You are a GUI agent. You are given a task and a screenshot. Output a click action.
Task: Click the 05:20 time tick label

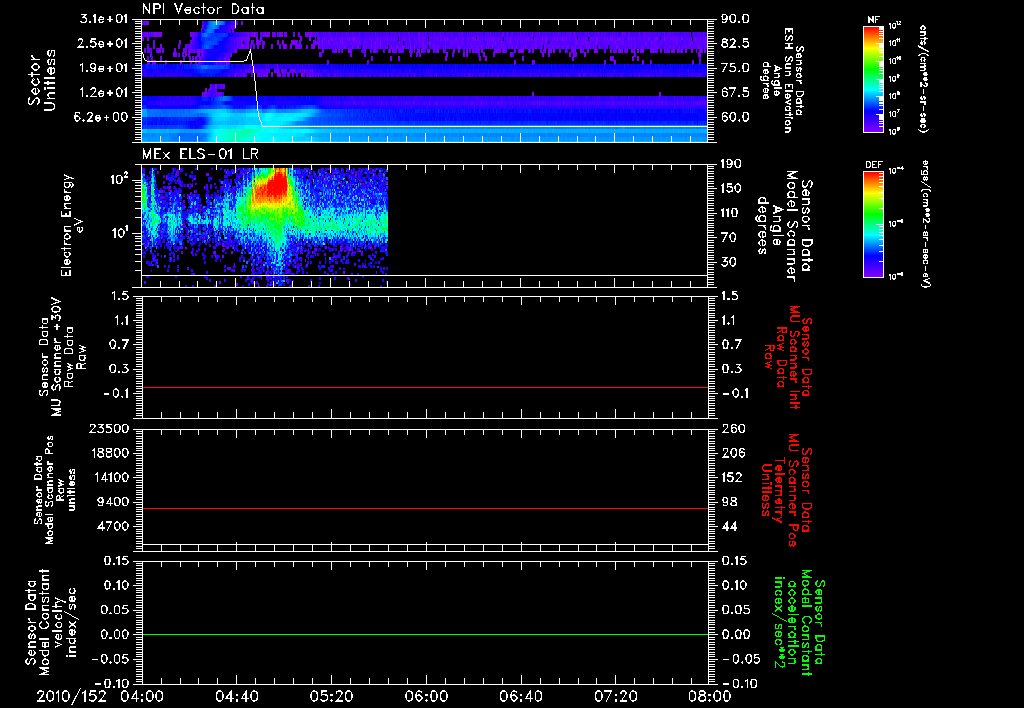(x=331, y=696)
